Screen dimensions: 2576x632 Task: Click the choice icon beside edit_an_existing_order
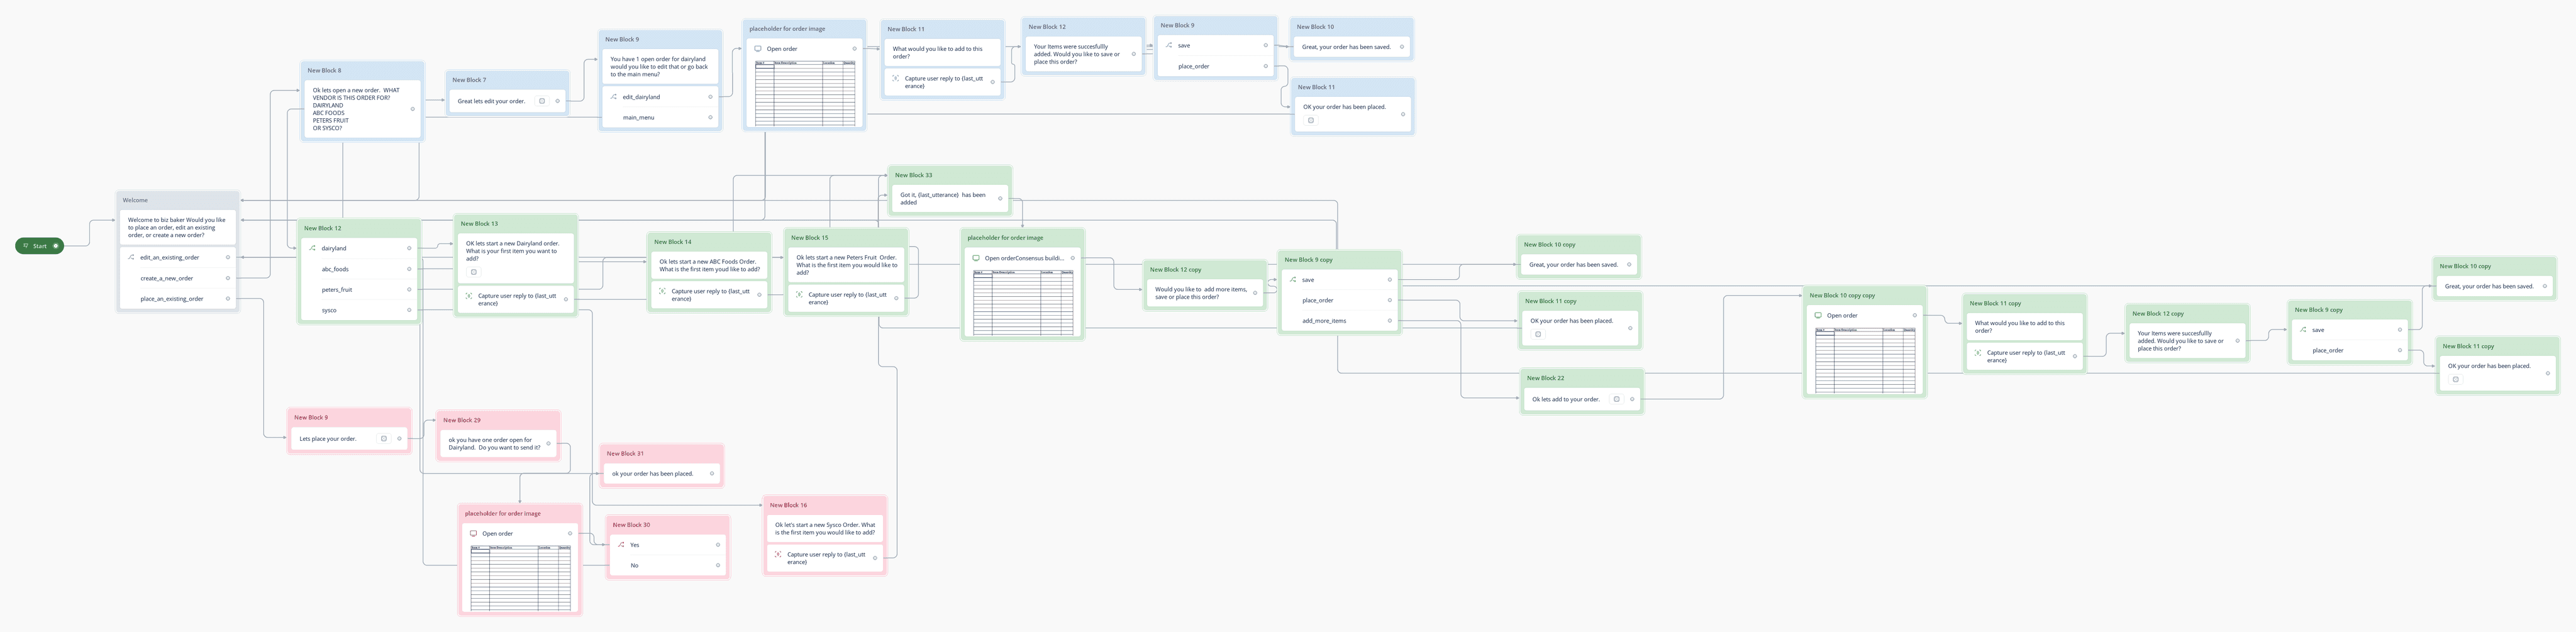pos(131,257)
